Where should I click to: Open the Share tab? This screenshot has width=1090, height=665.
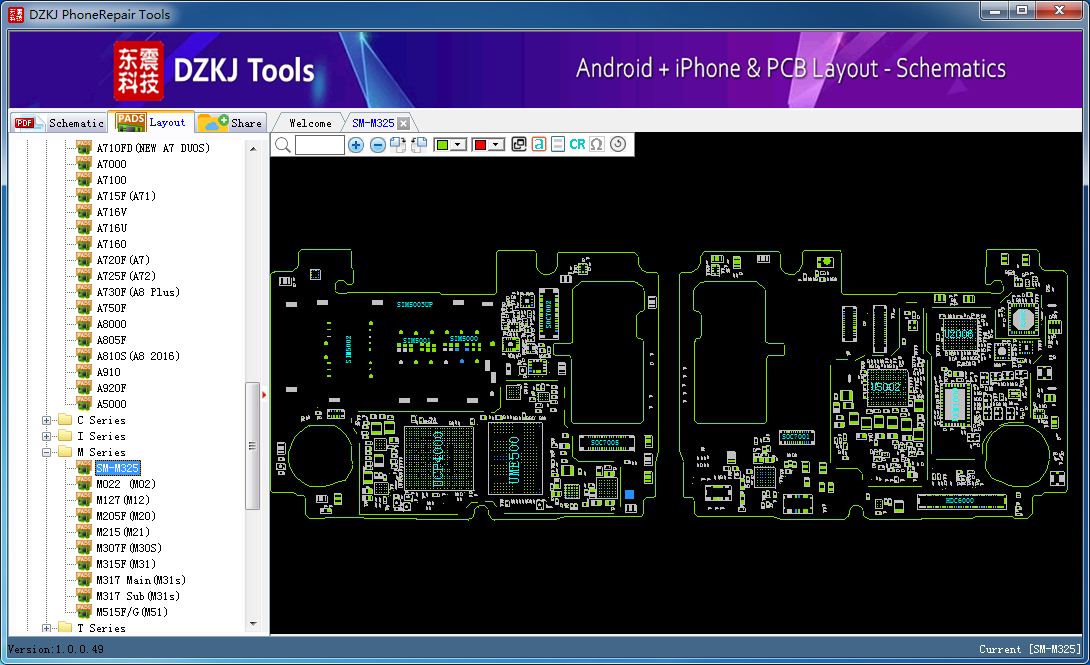(x=230, y=123)
